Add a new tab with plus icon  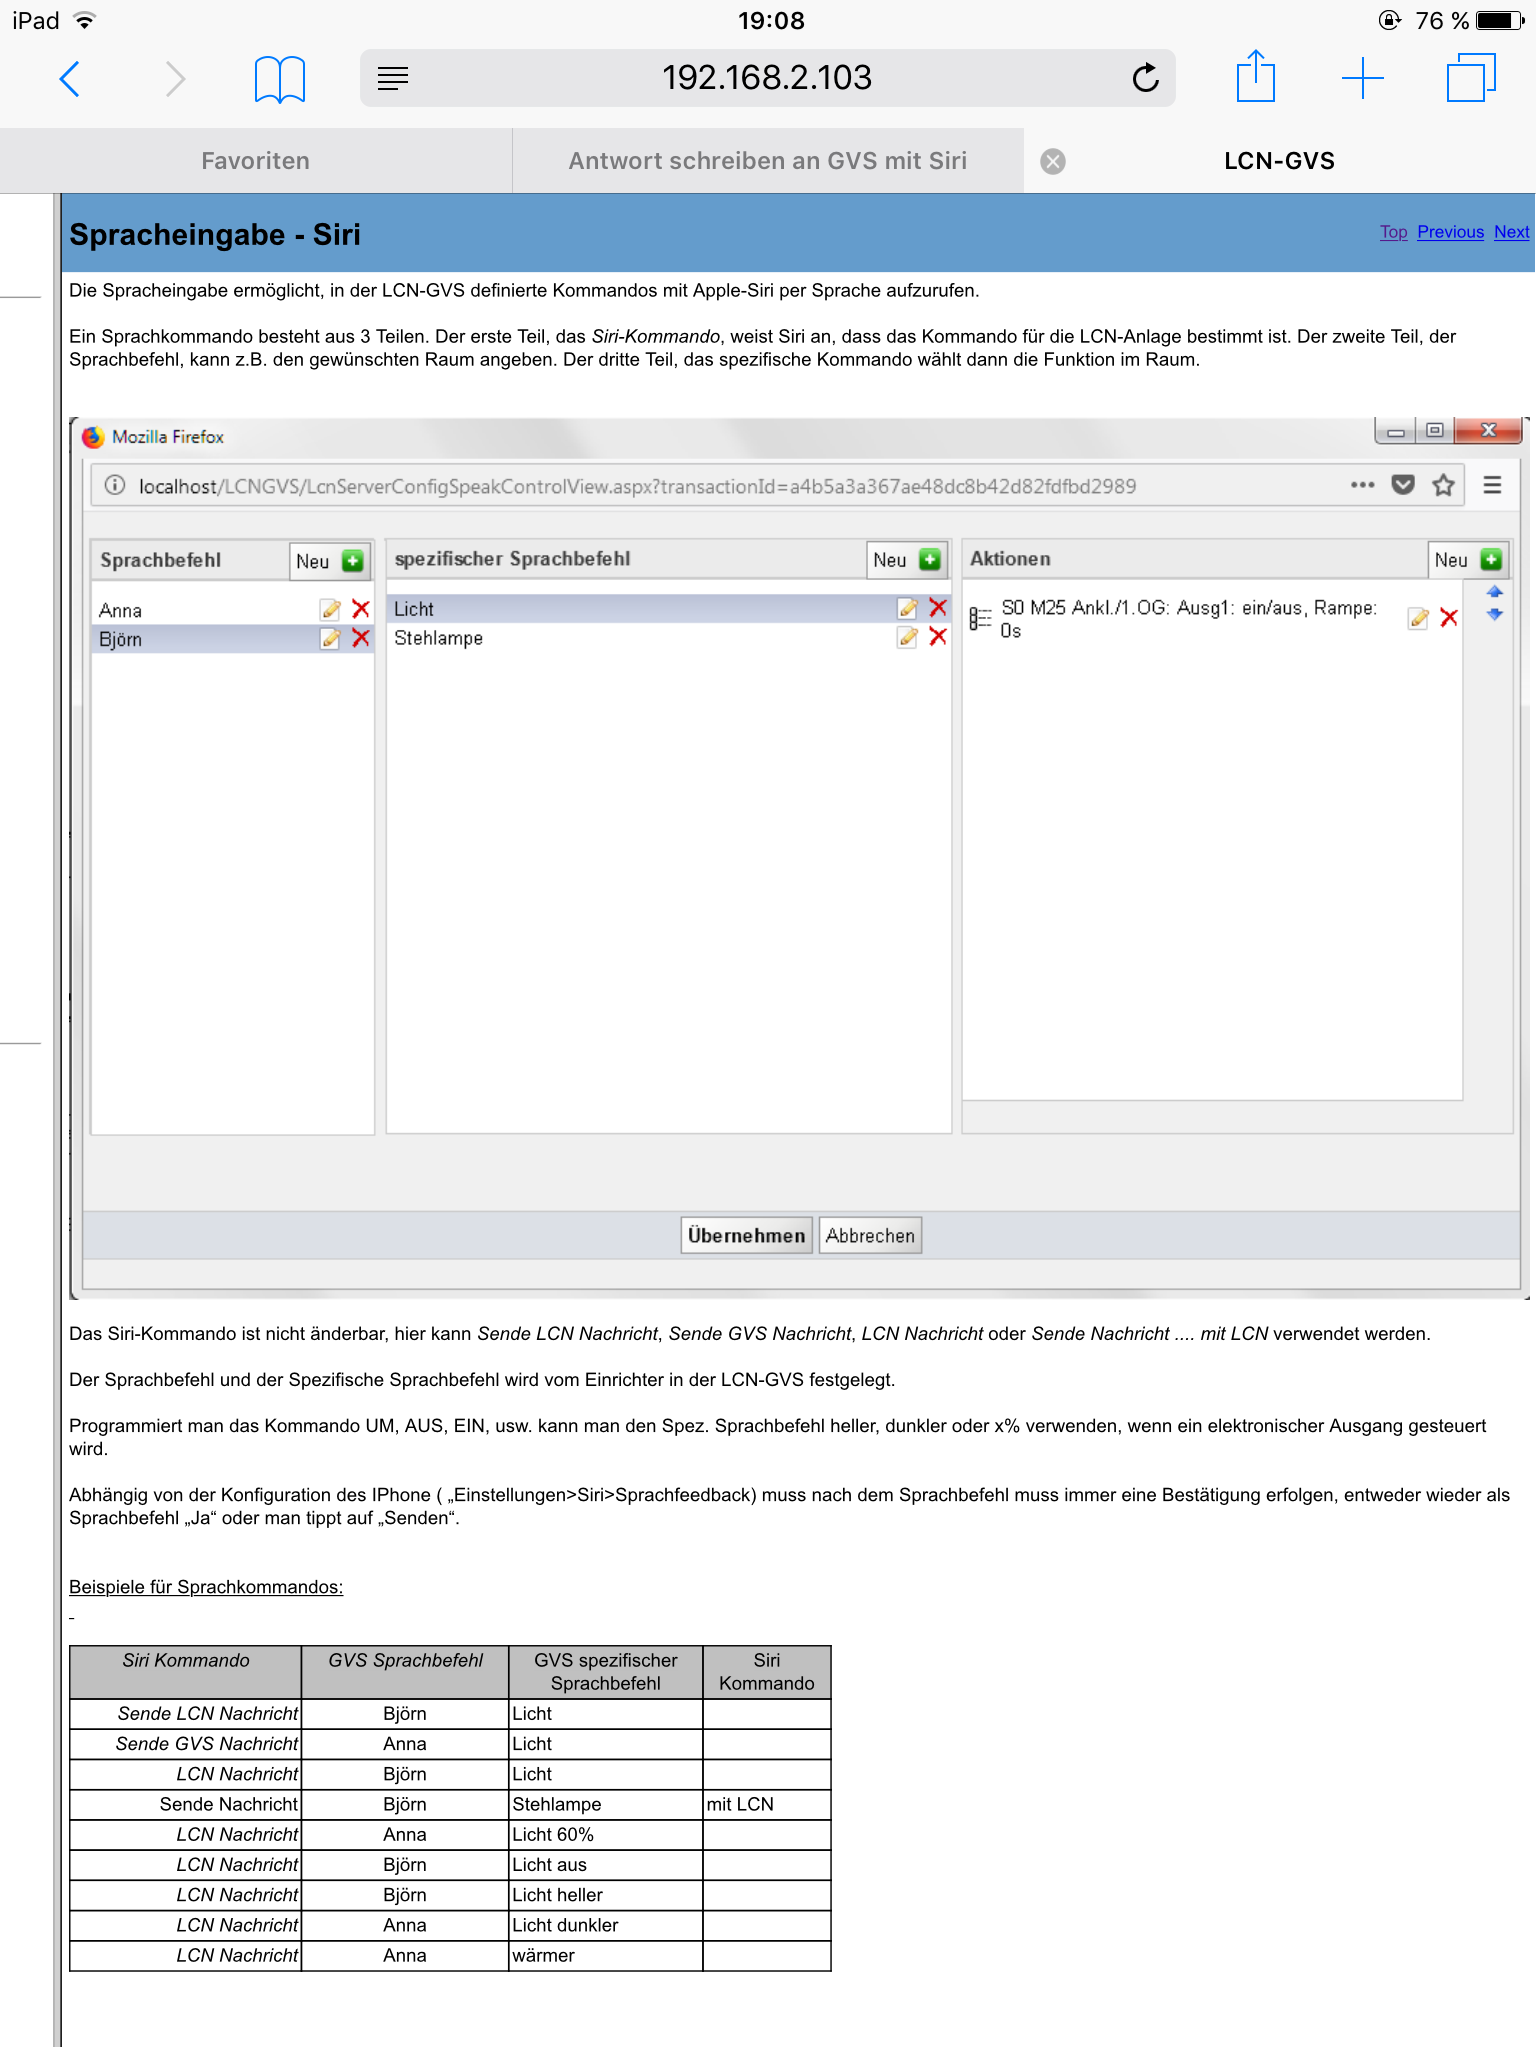click(x=1362, y=78)
